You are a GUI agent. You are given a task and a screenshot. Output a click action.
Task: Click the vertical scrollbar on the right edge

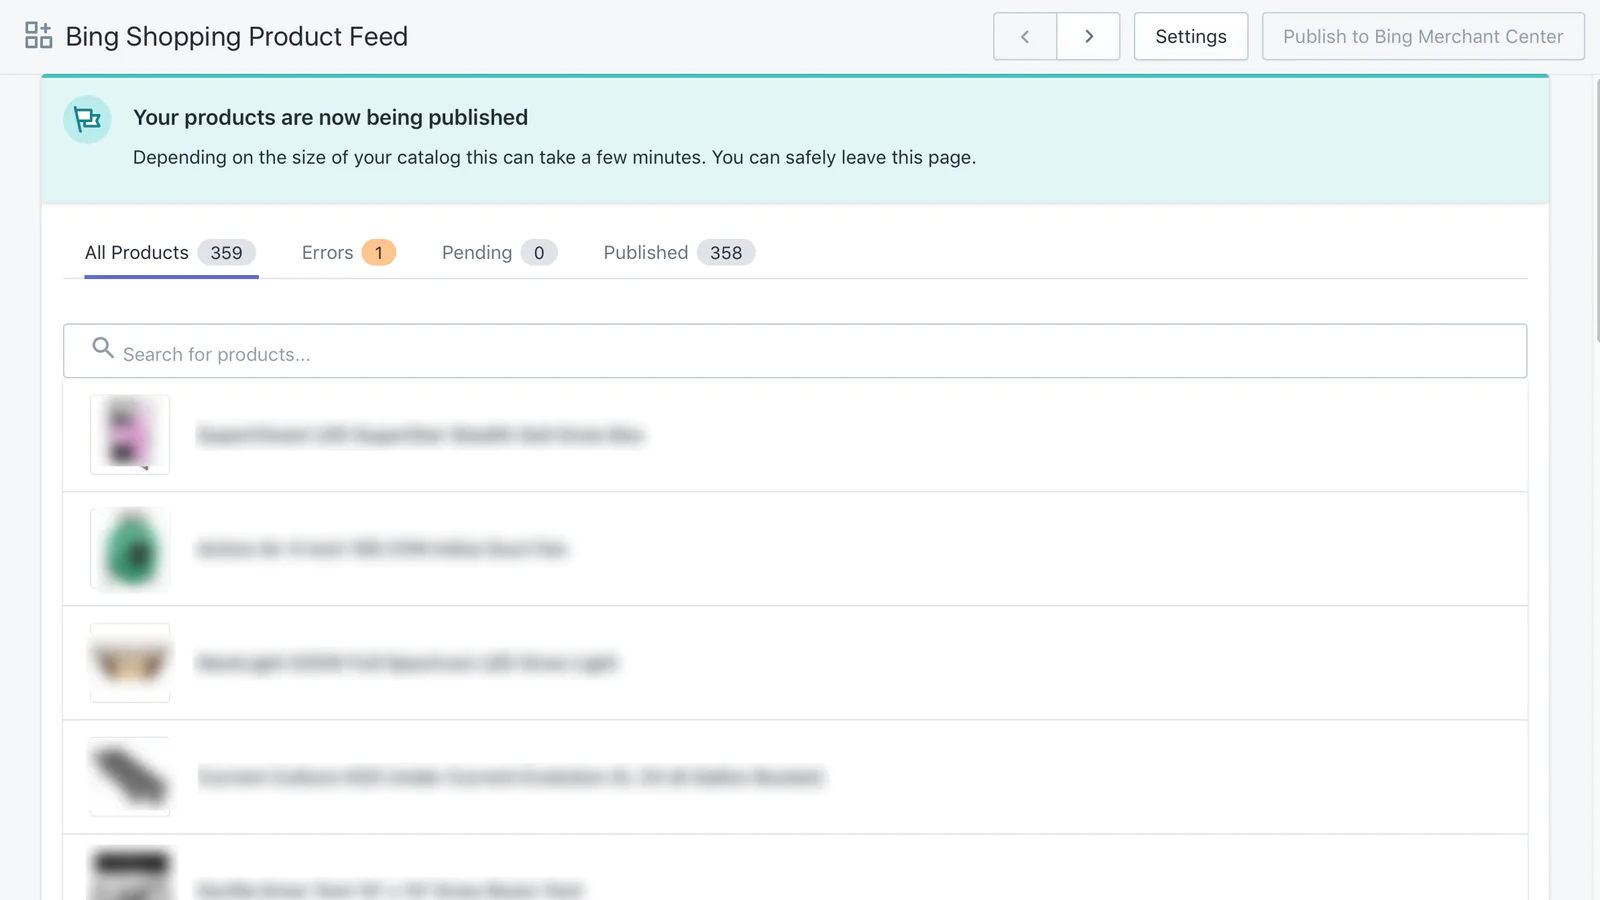tap(1597, 210)
